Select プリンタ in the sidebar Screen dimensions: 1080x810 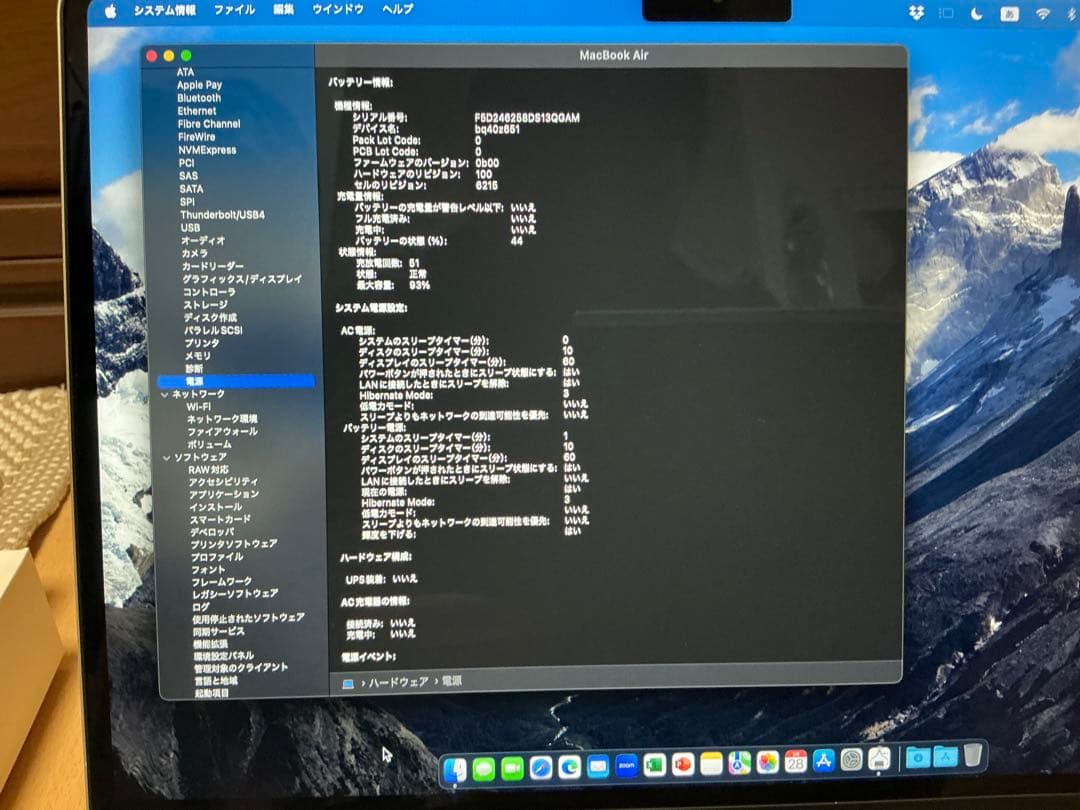coord(201,343)
